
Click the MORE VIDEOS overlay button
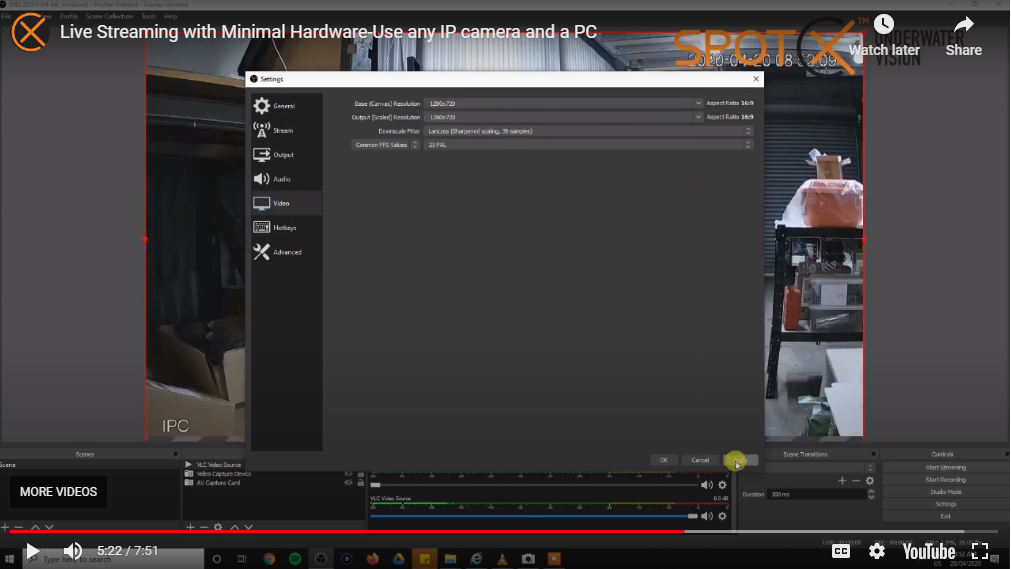59,492
